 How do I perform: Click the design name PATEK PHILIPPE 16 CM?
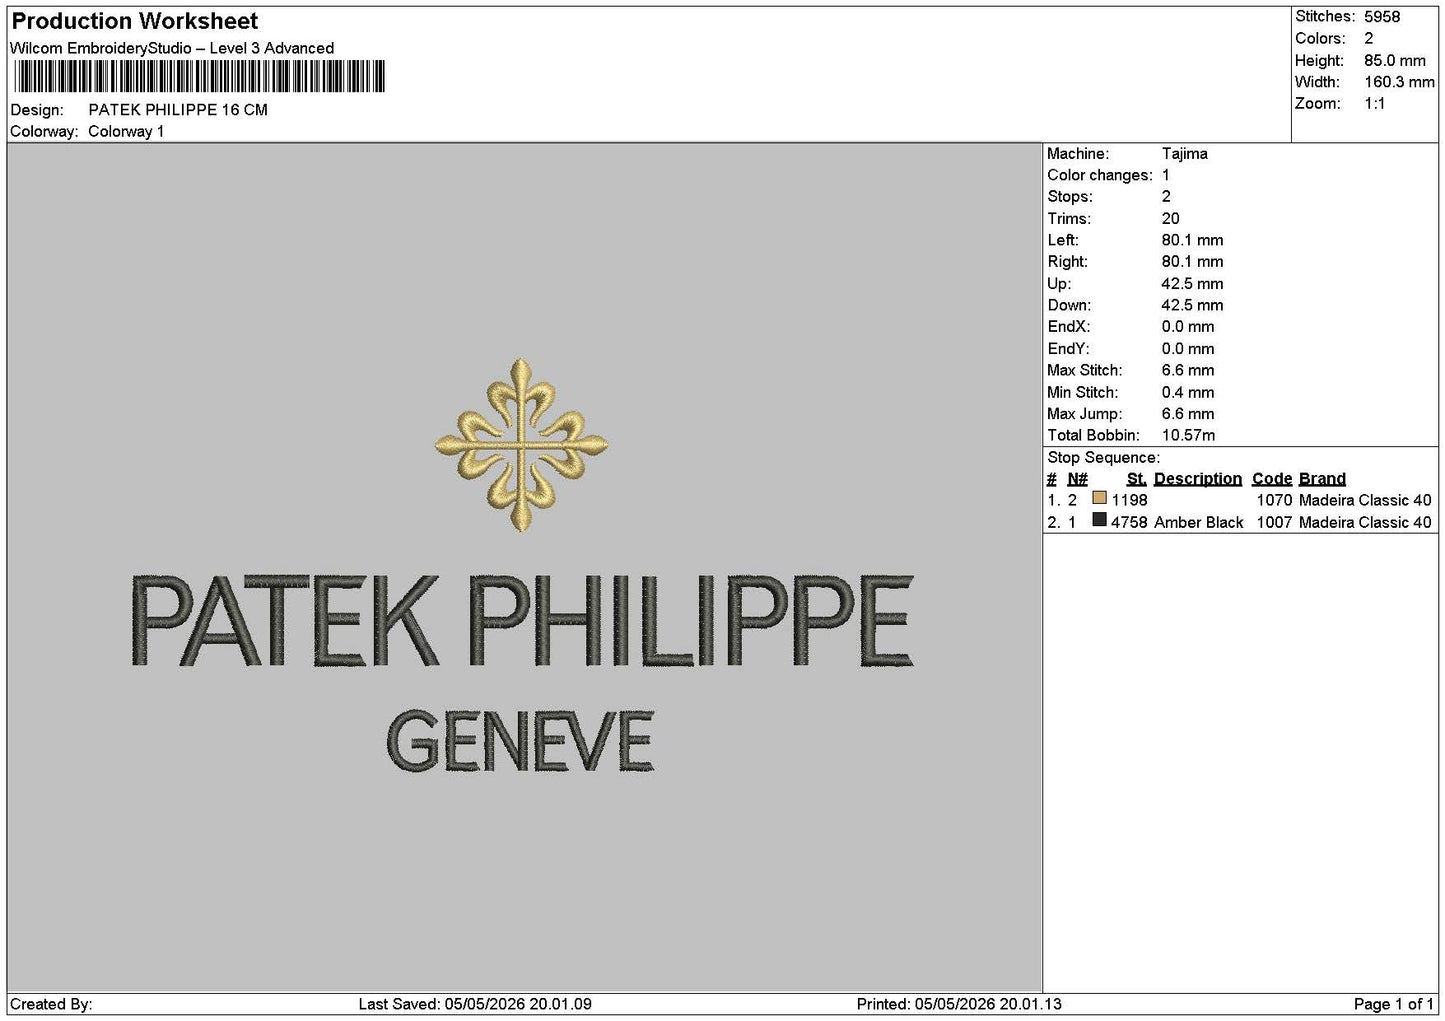point(178,110)
